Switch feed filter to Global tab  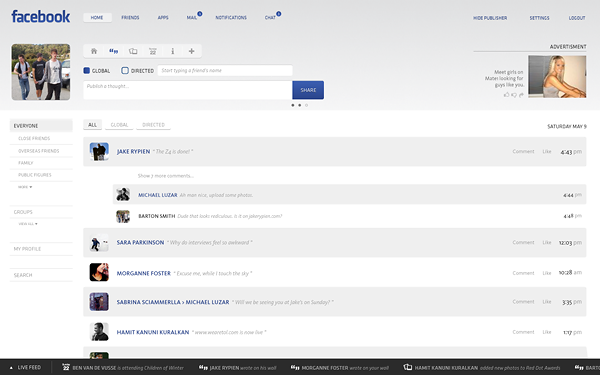(x=119, y=125)
